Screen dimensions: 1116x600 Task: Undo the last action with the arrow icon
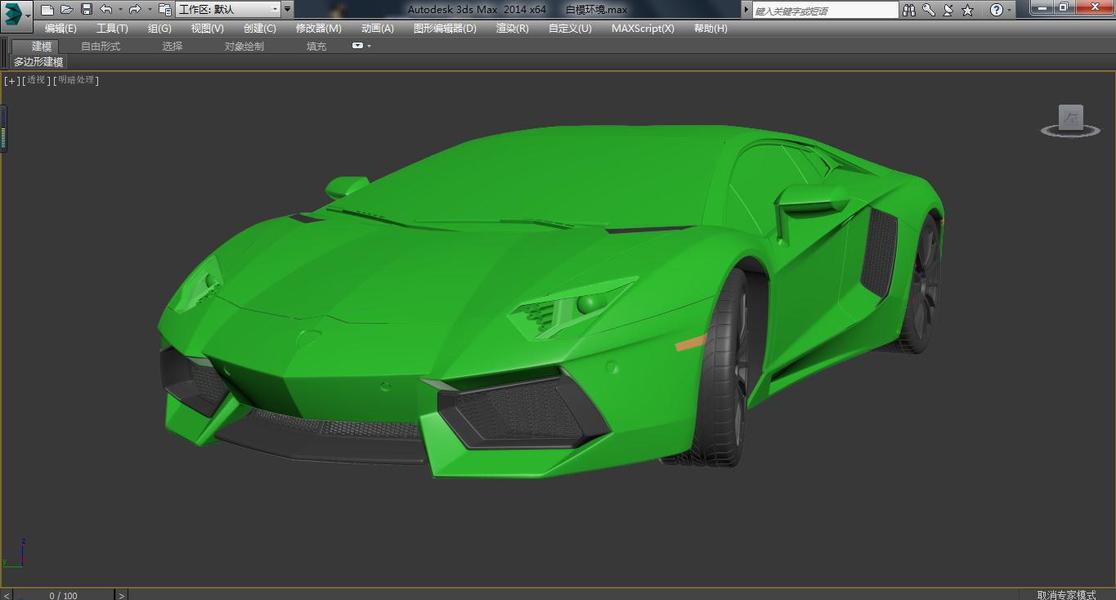tap(106, 10)
